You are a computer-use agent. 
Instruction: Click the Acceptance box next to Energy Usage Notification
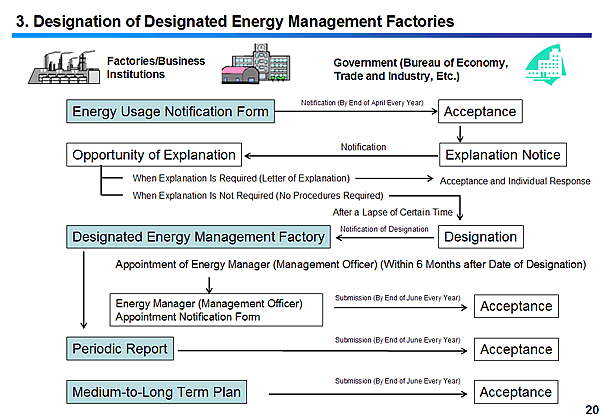[x=480, y=111]
